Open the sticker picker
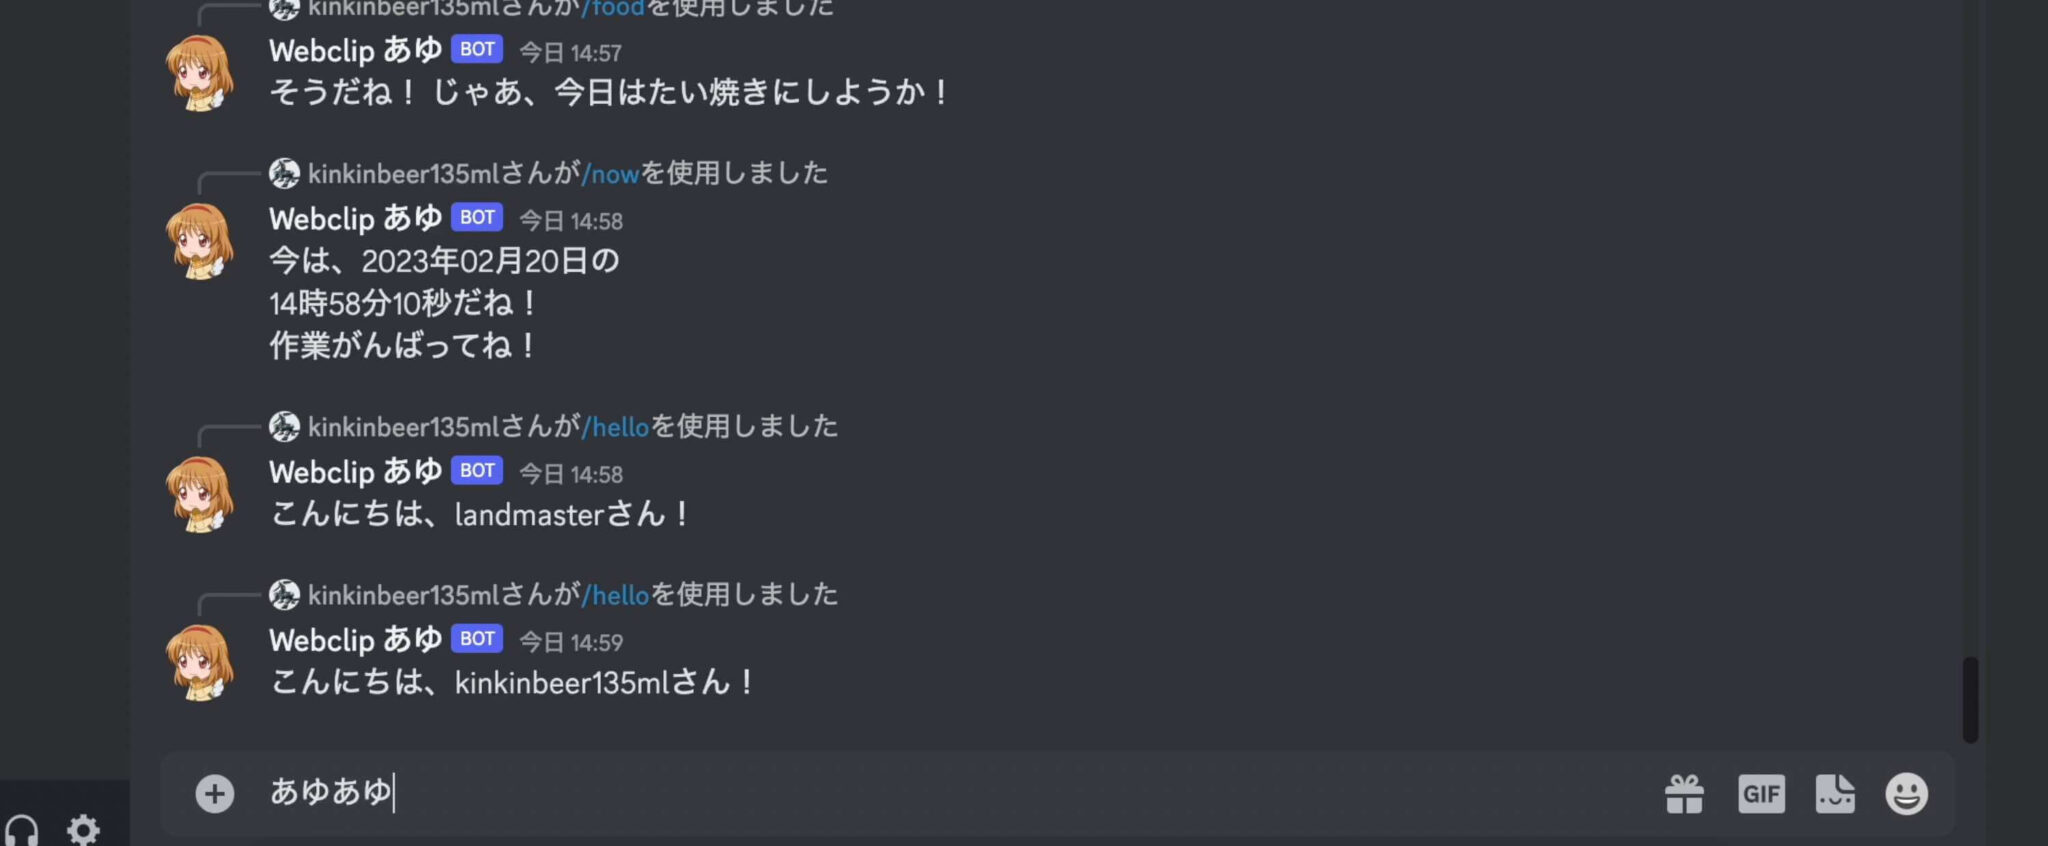 click(1834, 793)
